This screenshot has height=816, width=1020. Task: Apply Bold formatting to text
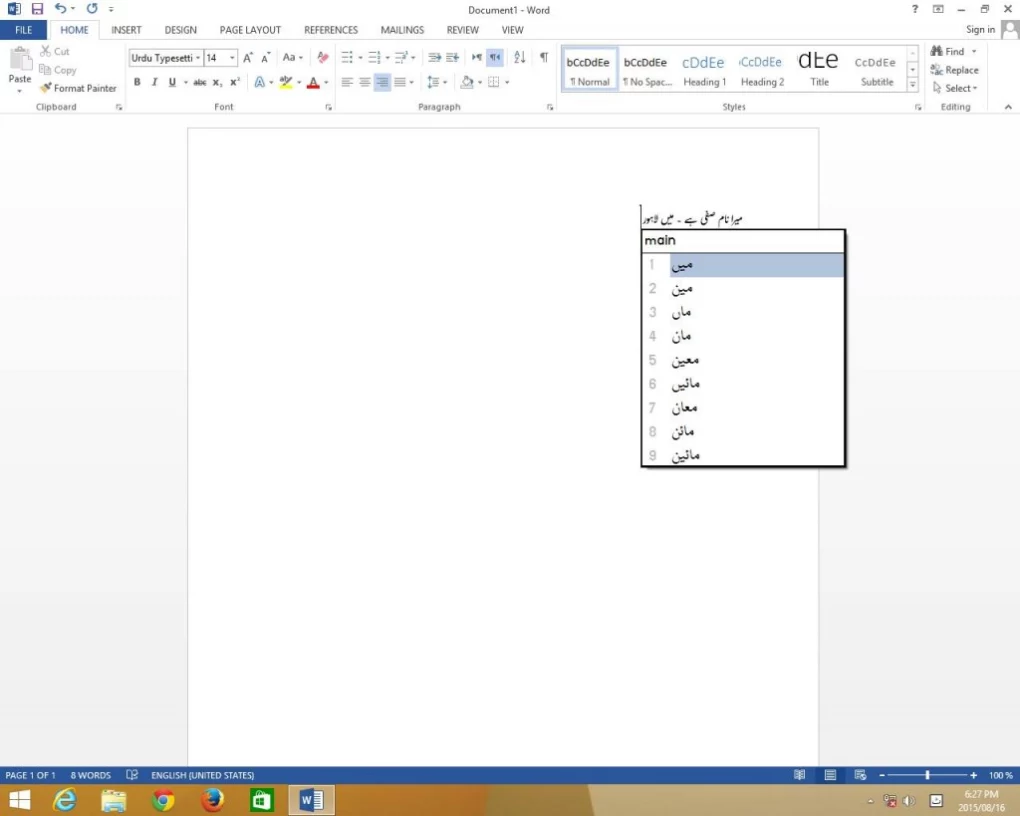pyautogui.click(x=137, y=82)
